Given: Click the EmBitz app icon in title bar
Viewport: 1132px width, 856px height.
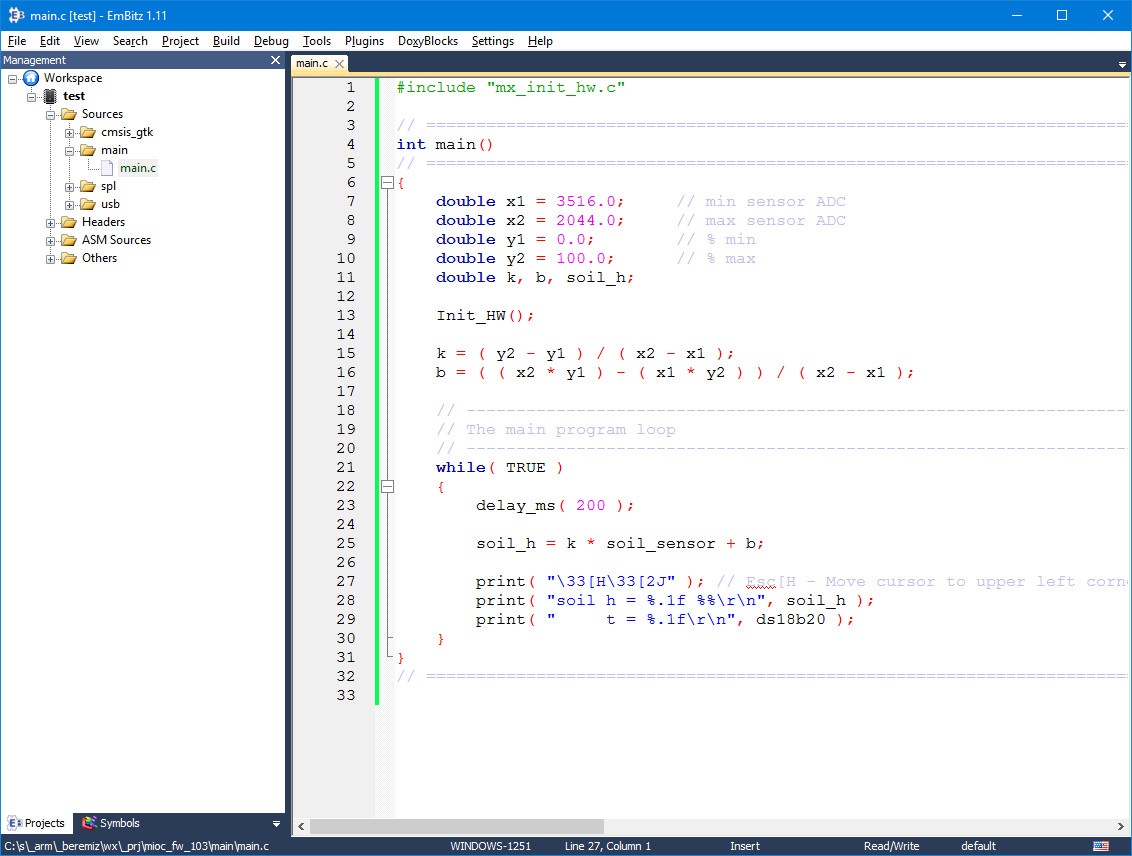Looking at the screenshot, I should point(16,15).
